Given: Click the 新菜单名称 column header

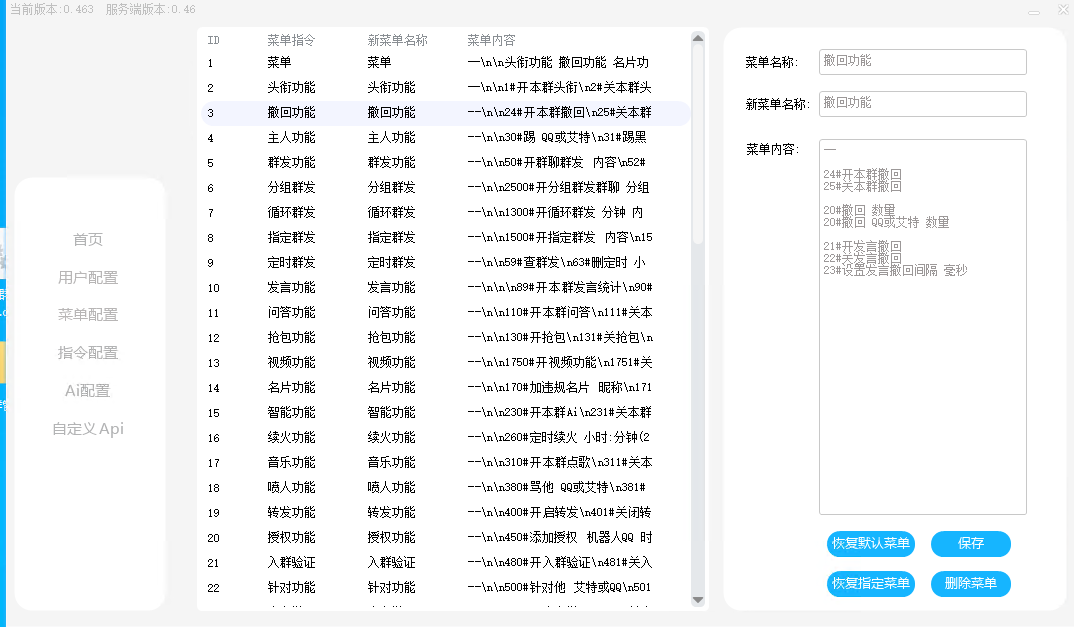Looking at the screenshot, I should (397, 40).
